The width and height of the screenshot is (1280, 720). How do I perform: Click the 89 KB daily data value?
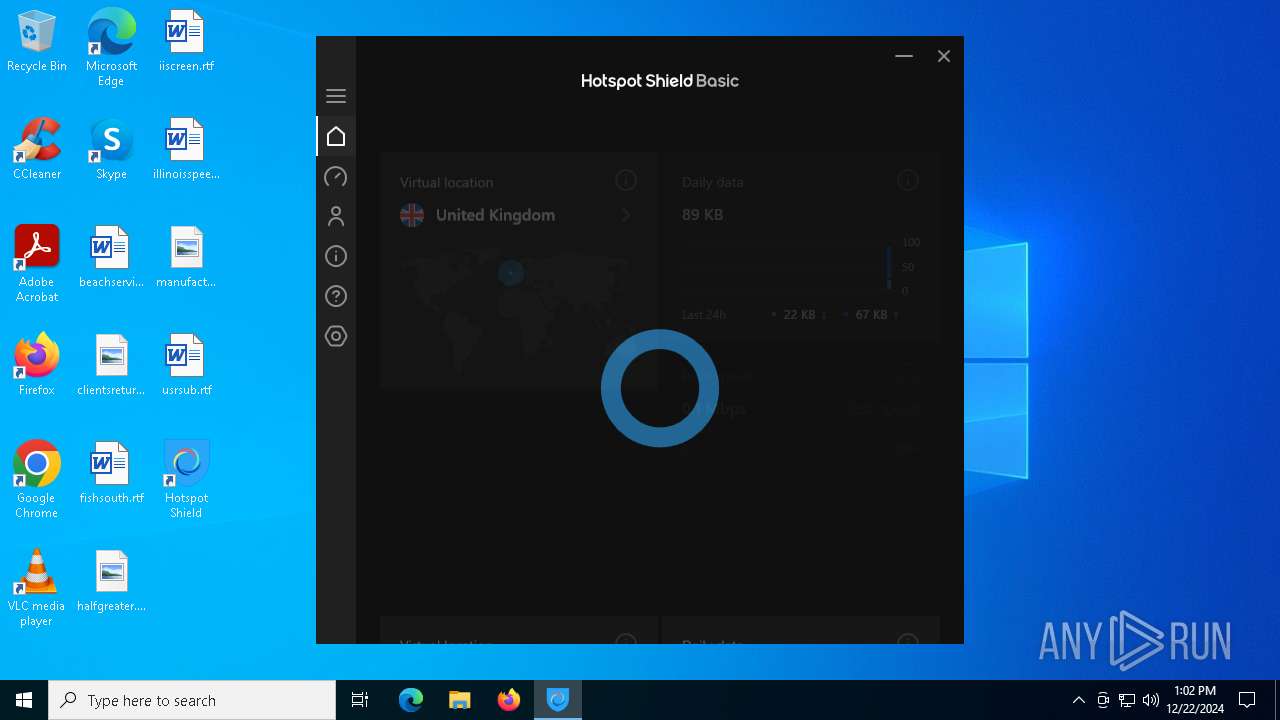click(x=702, y=215)
